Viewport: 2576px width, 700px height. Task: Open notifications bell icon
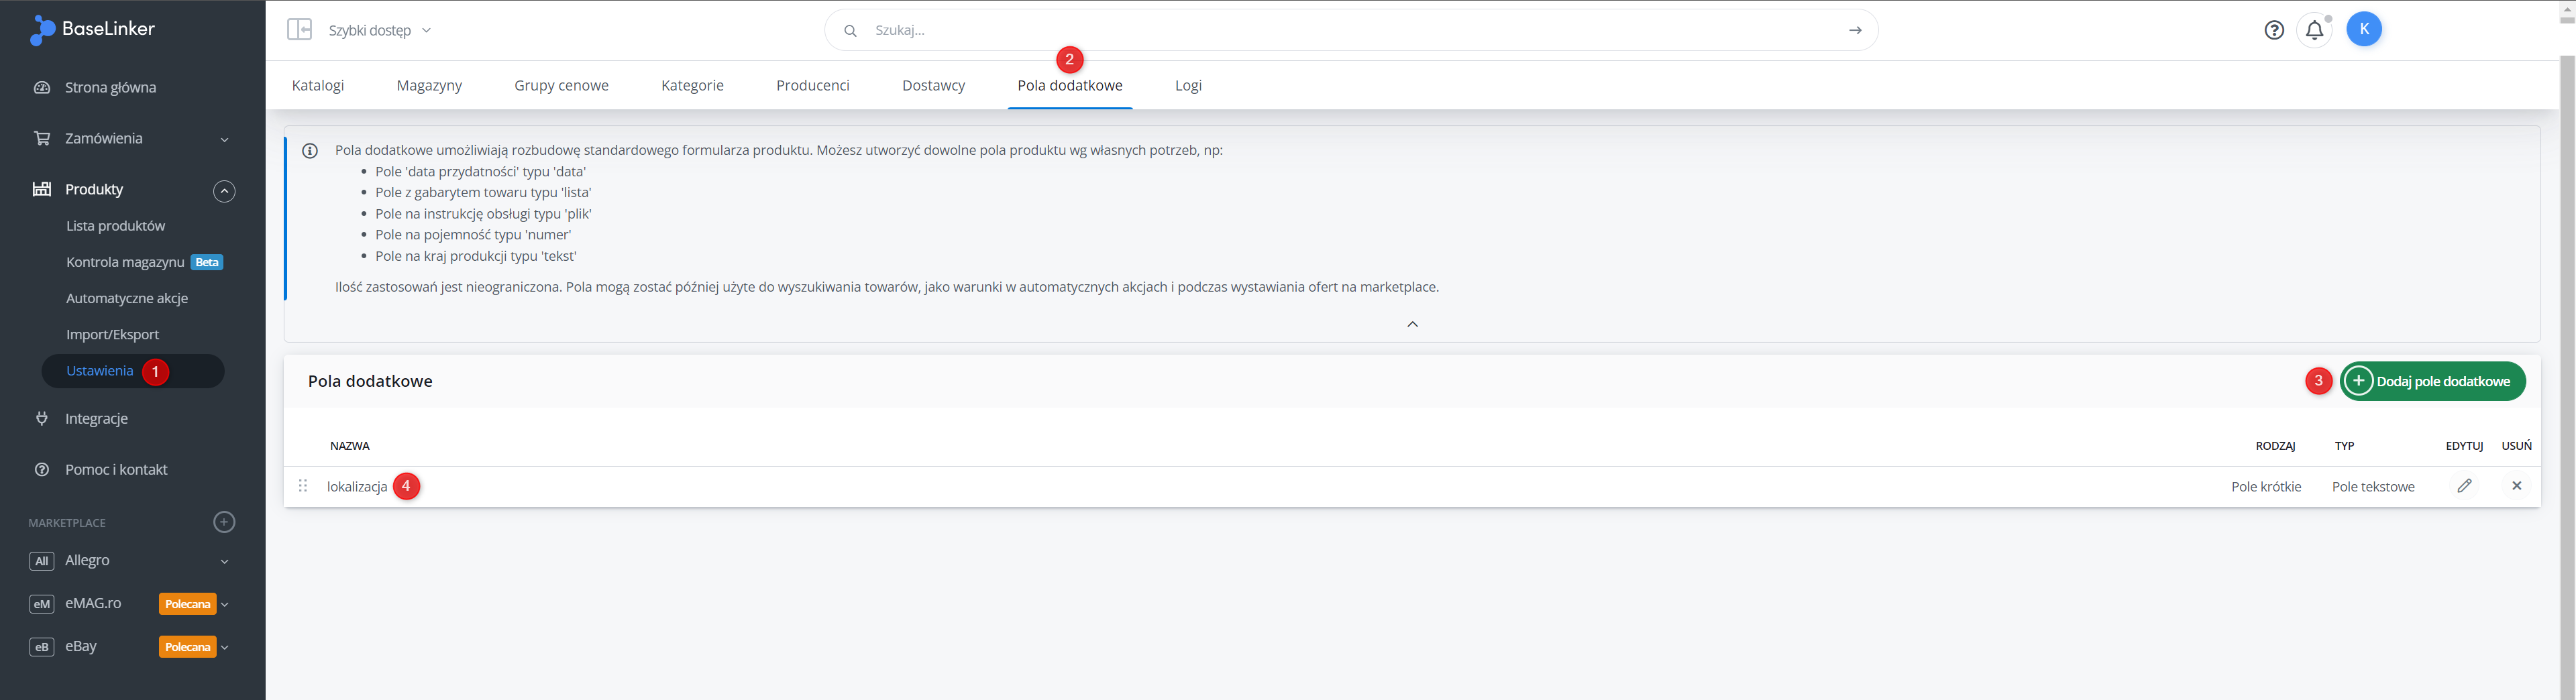(2314, 30)
